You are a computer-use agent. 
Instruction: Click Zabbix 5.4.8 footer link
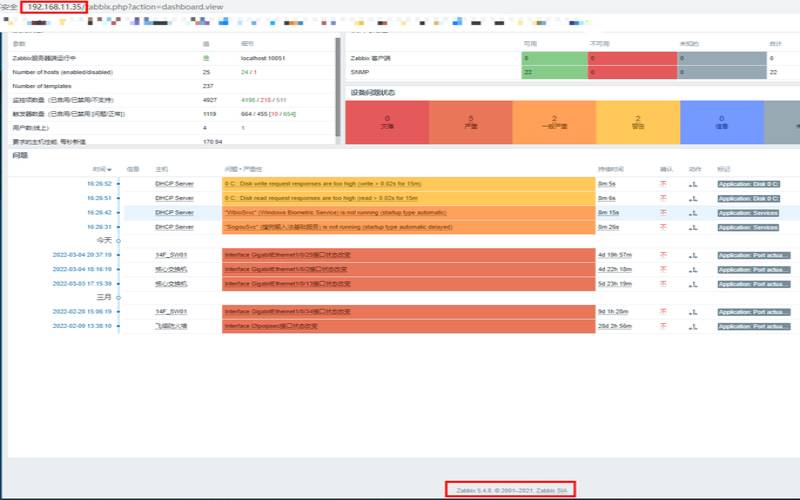(x=497, y=490)
